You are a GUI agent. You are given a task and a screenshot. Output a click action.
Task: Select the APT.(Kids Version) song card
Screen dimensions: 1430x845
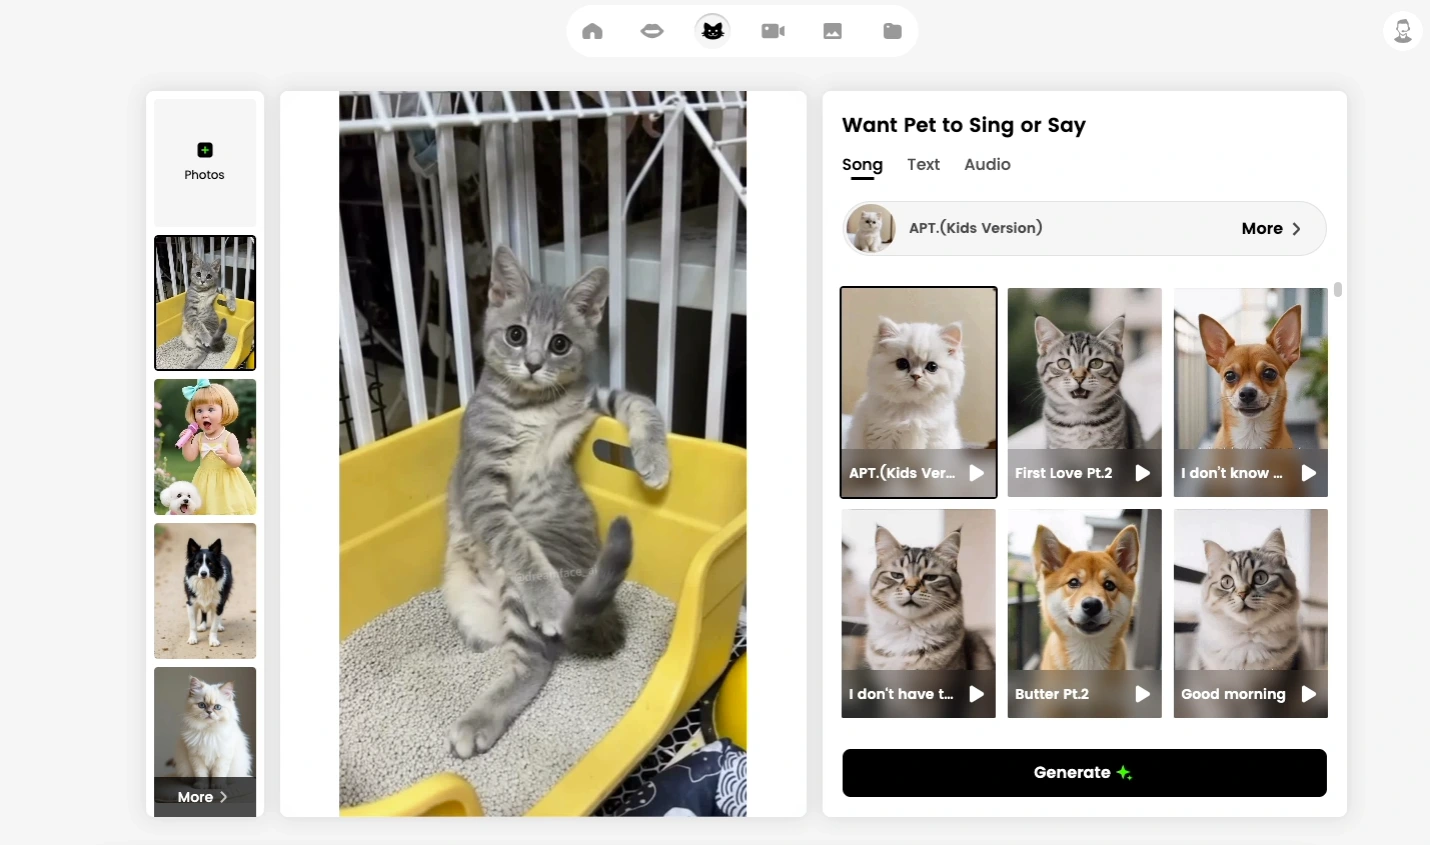[917, 392]
